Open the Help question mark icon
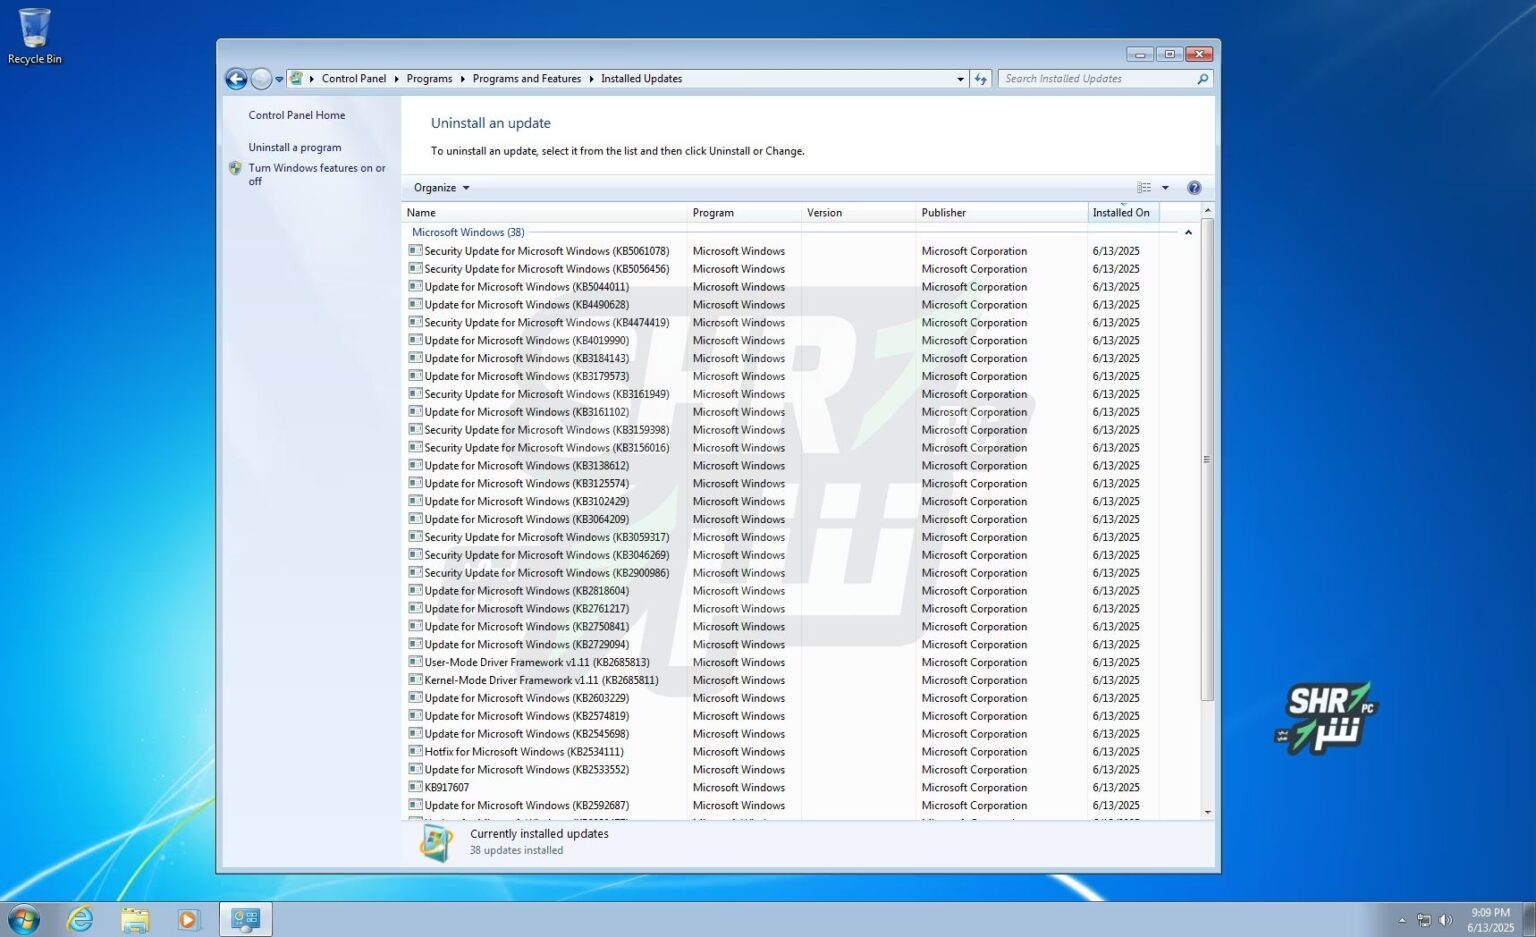This screenshot has height=937, width=1536. (1193, 187)
